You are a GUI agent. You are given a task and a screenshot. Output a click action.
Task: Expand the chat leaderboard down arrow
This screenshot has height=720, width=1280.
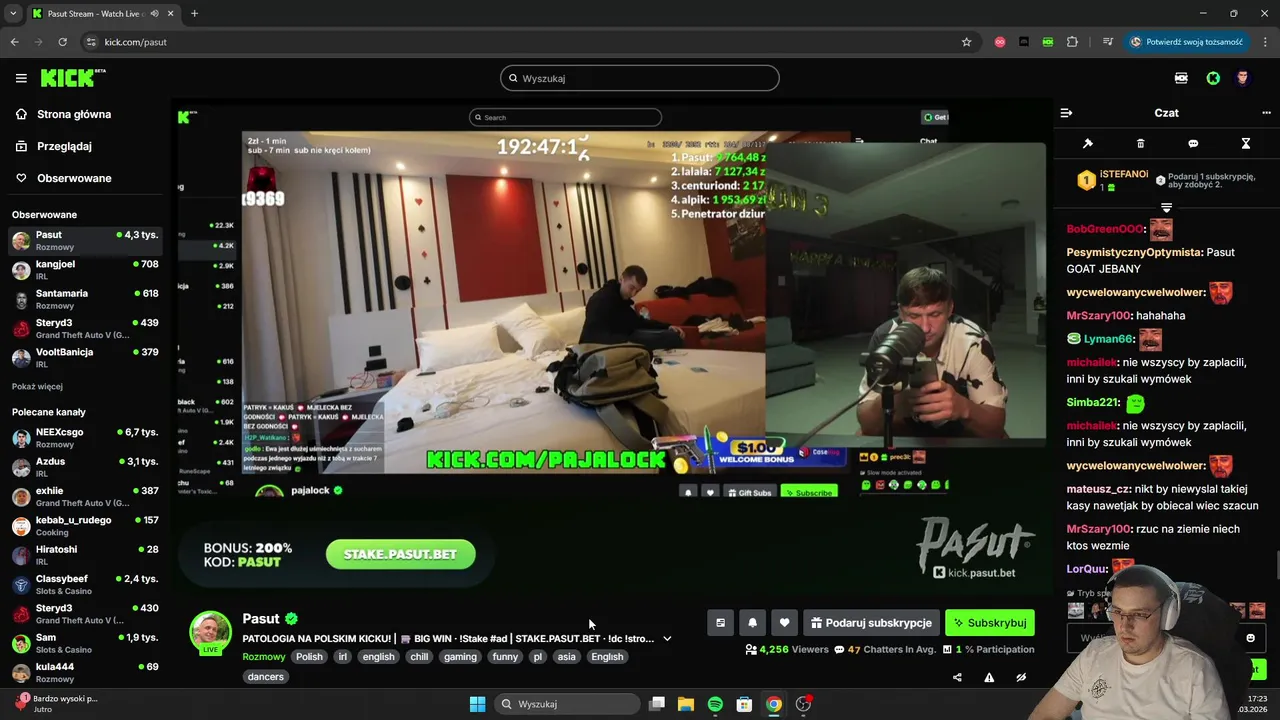coord(1166,207)
